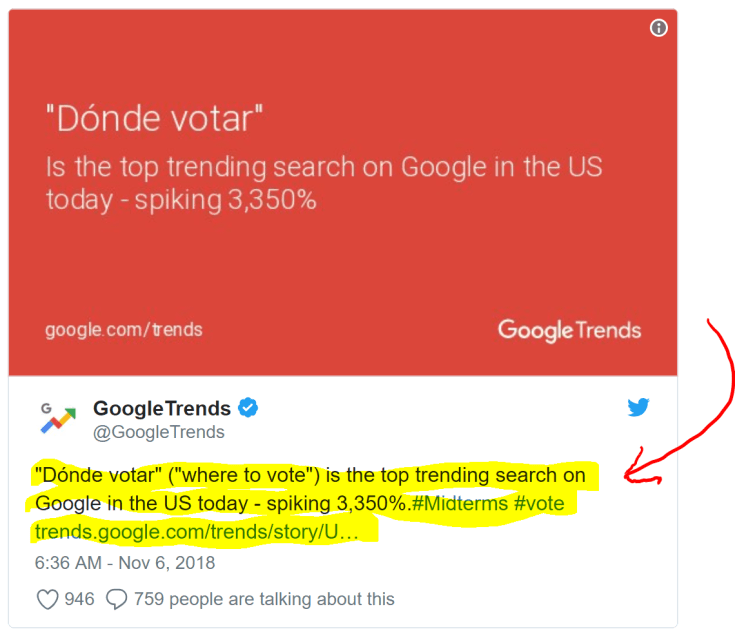
Task: Click the blue verified badge
Action: pyautogui.click(x=248, y=408)
